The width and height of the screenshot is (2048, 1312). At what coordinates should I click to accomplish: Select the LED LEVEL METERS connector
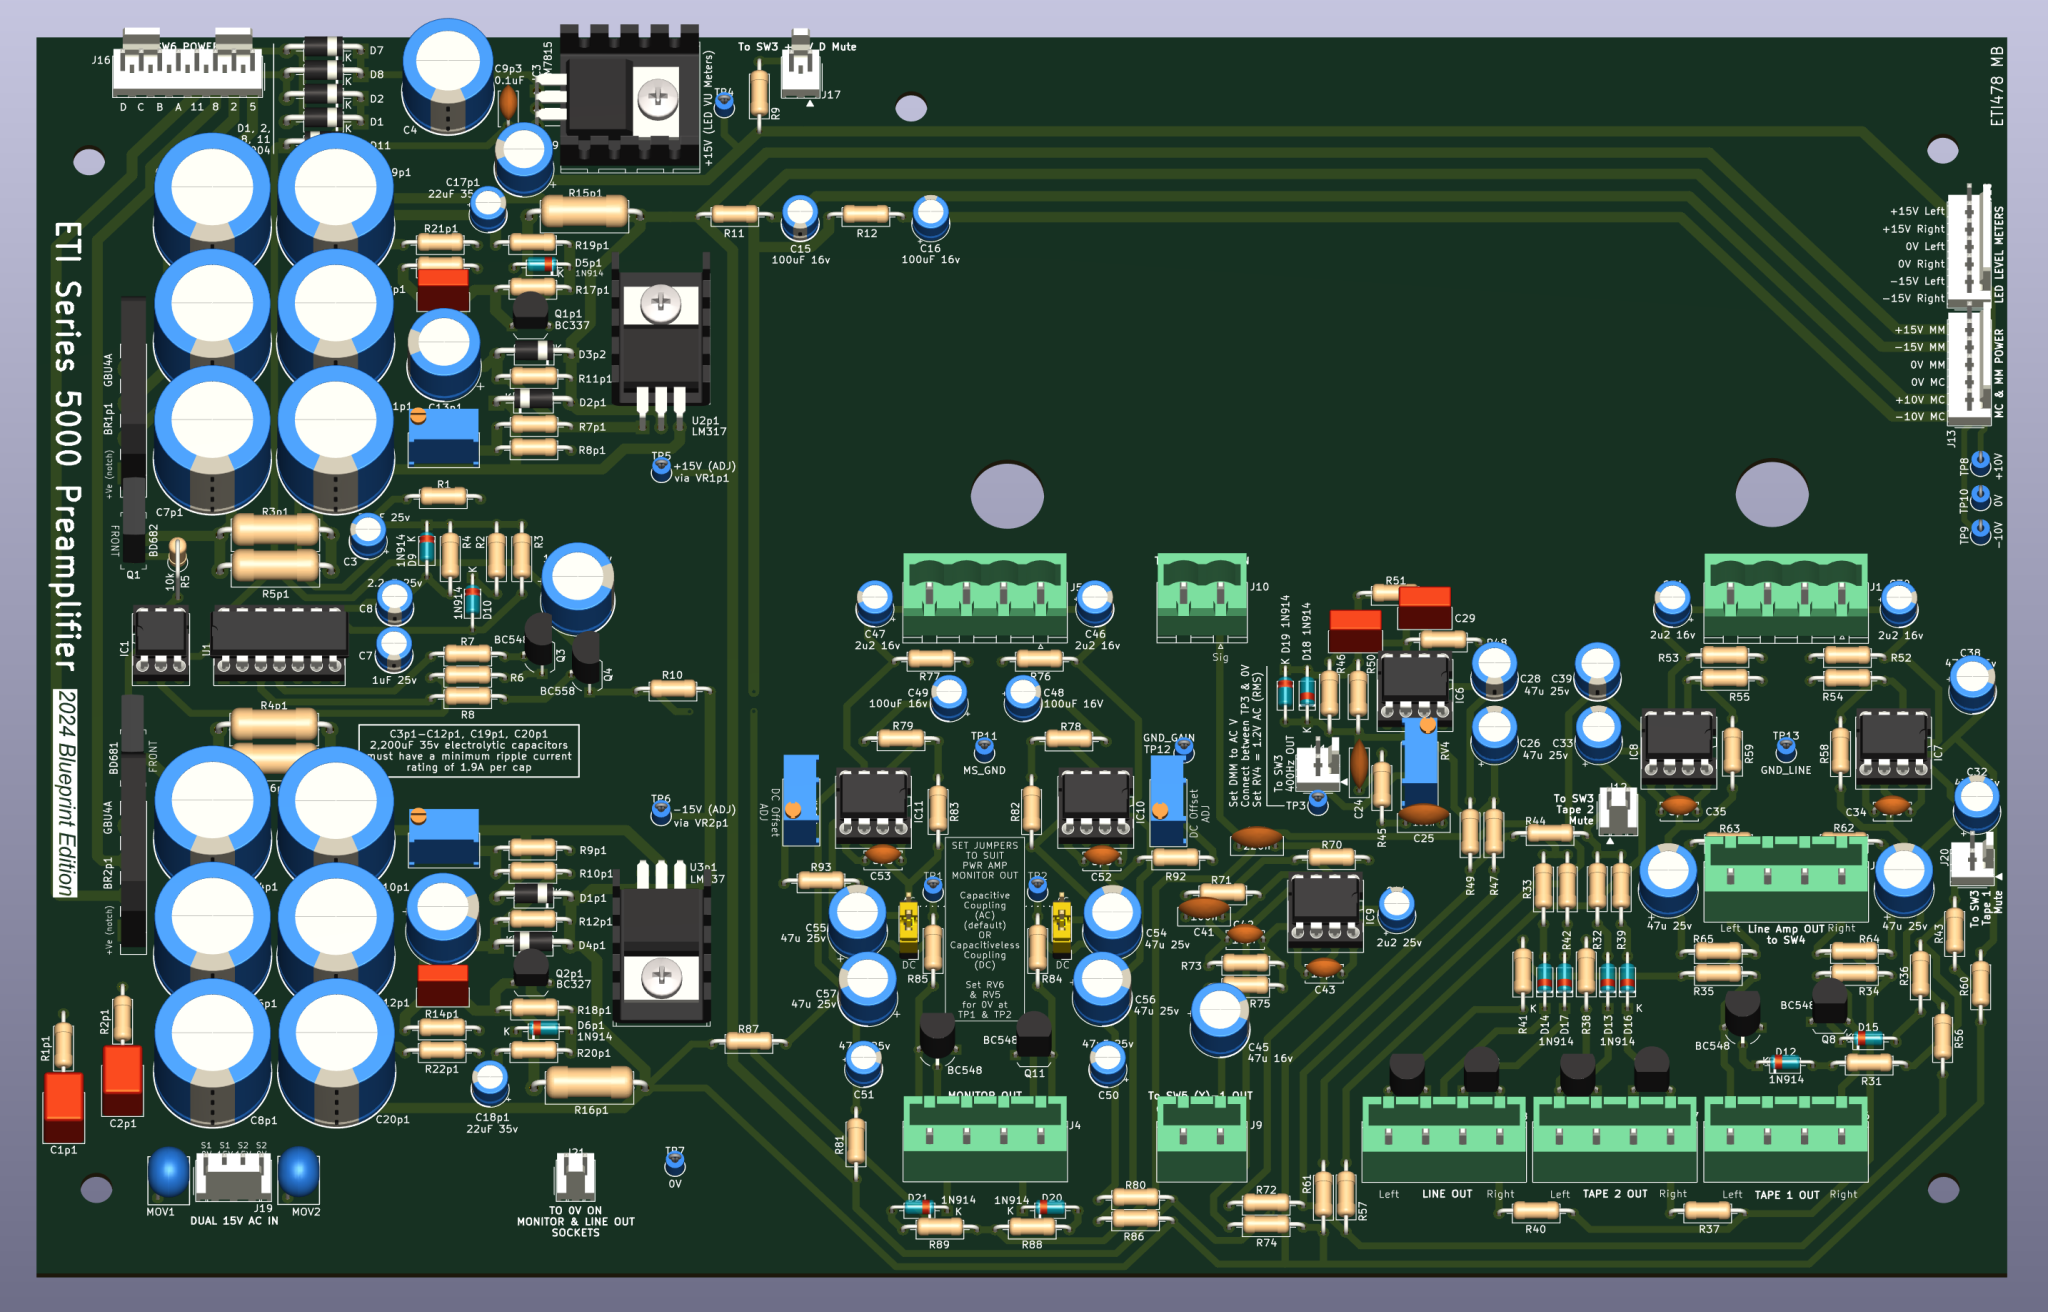pos(1970,247)
